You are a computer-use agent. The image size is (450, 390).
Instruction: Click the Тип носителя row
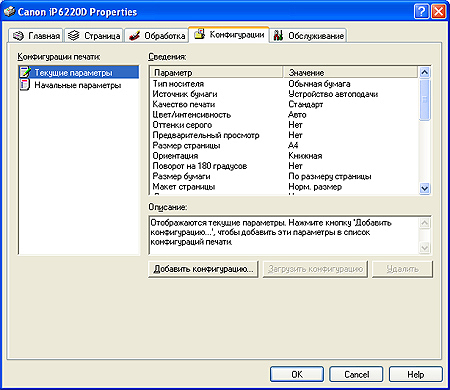tap(284, 84)
